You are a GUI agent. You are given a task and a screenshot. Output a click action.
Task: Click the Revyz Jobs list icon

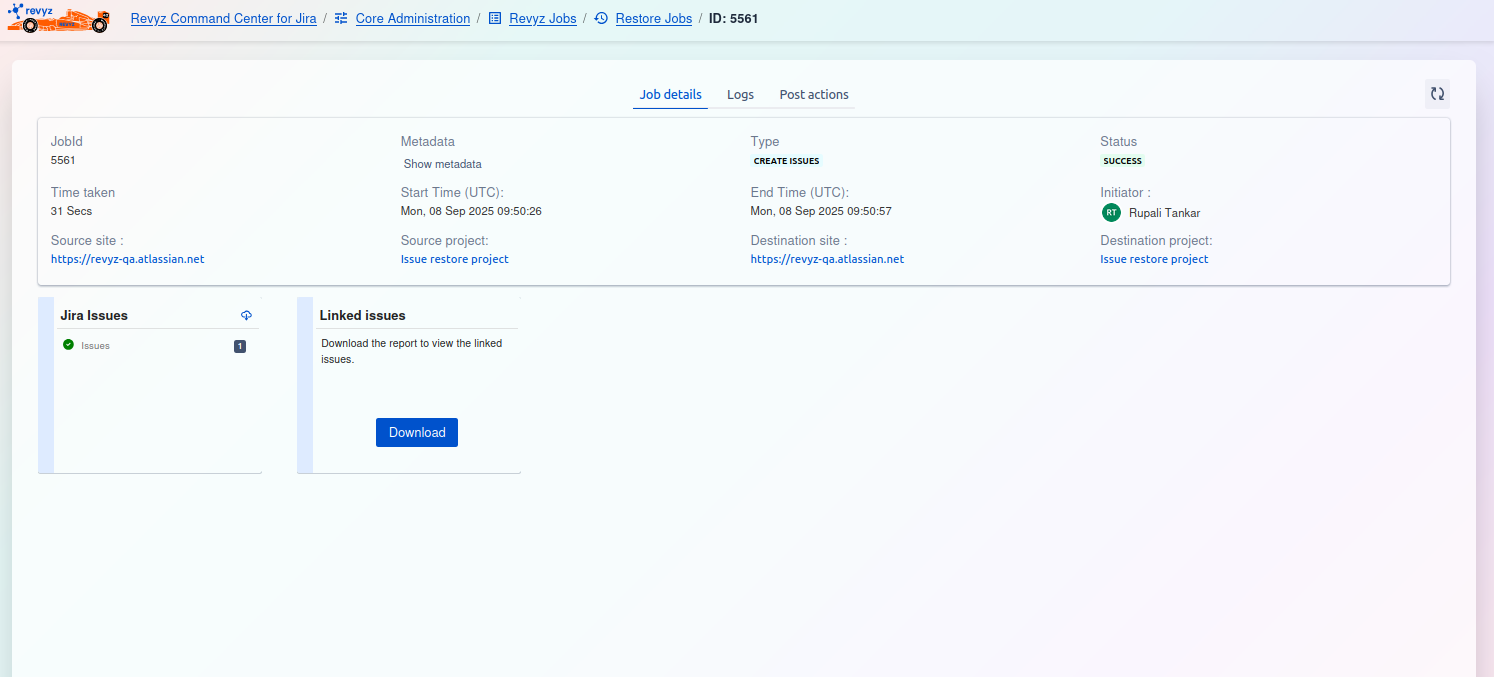[x=495, y=18]
